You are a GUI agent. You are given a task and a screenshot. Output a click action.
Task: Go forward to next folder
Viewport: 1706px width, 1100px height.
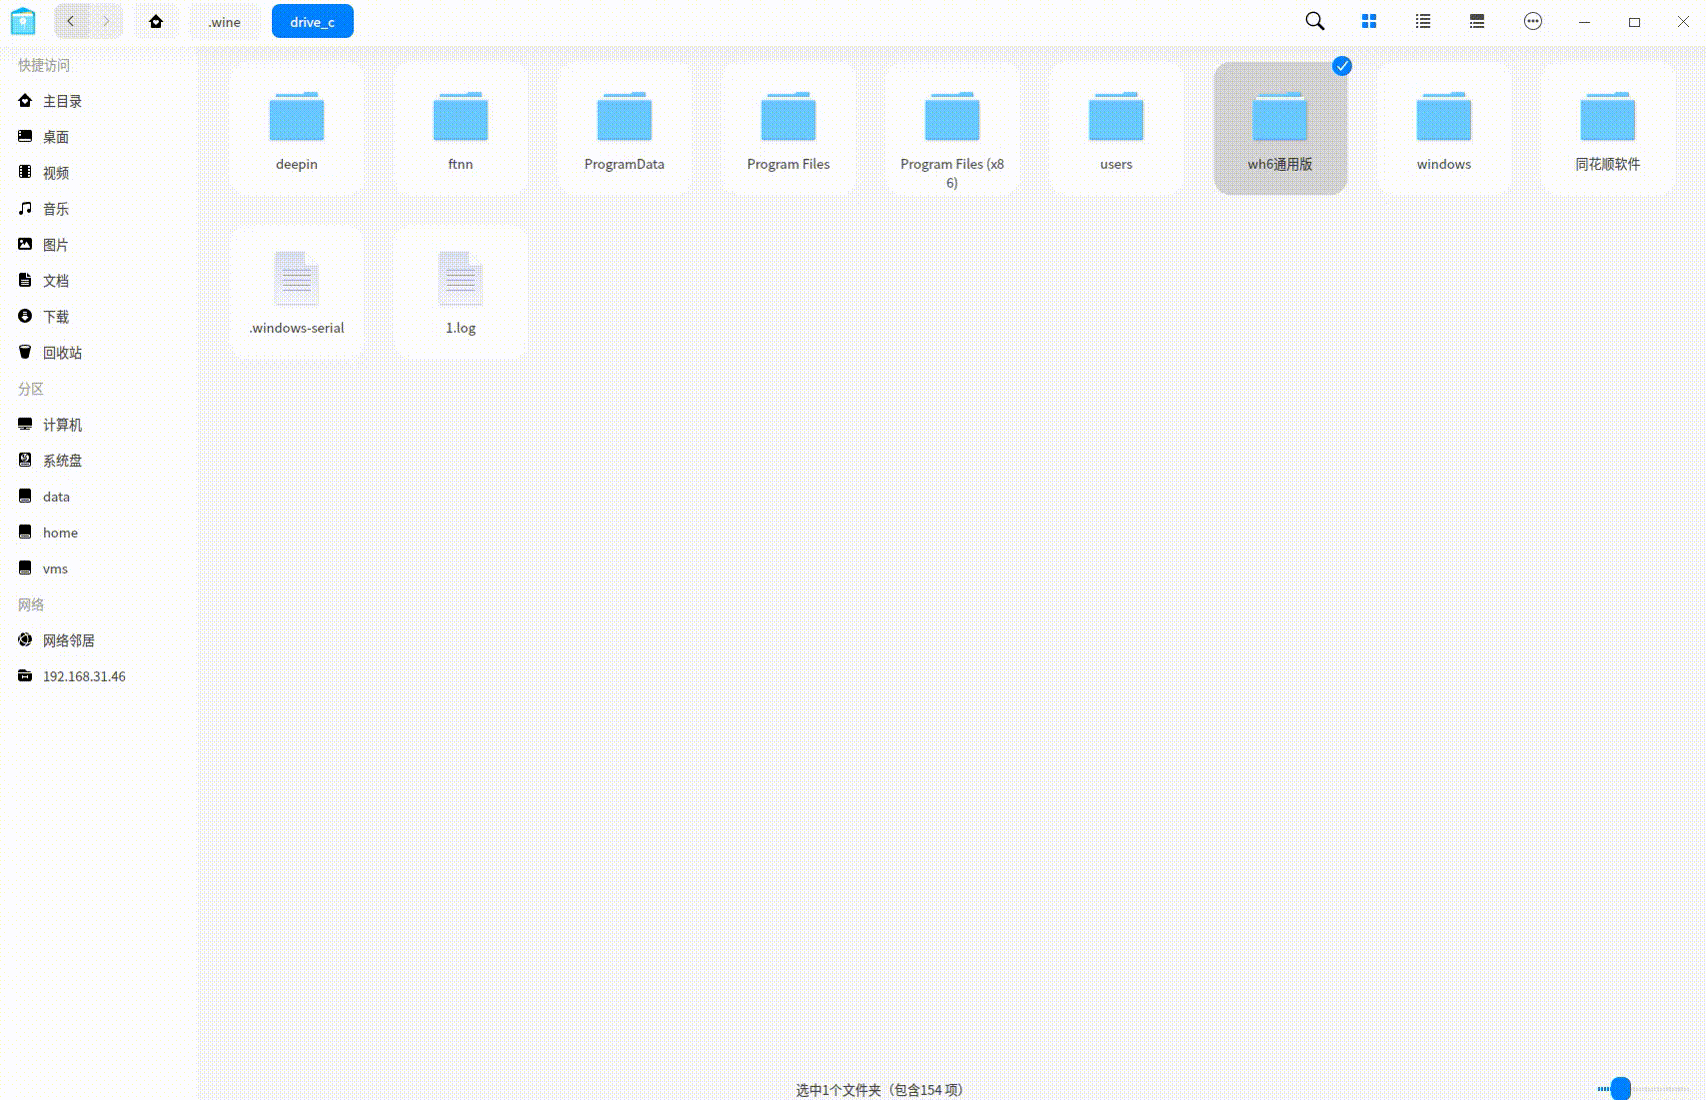pyautogui.click(x=106, y=21)
